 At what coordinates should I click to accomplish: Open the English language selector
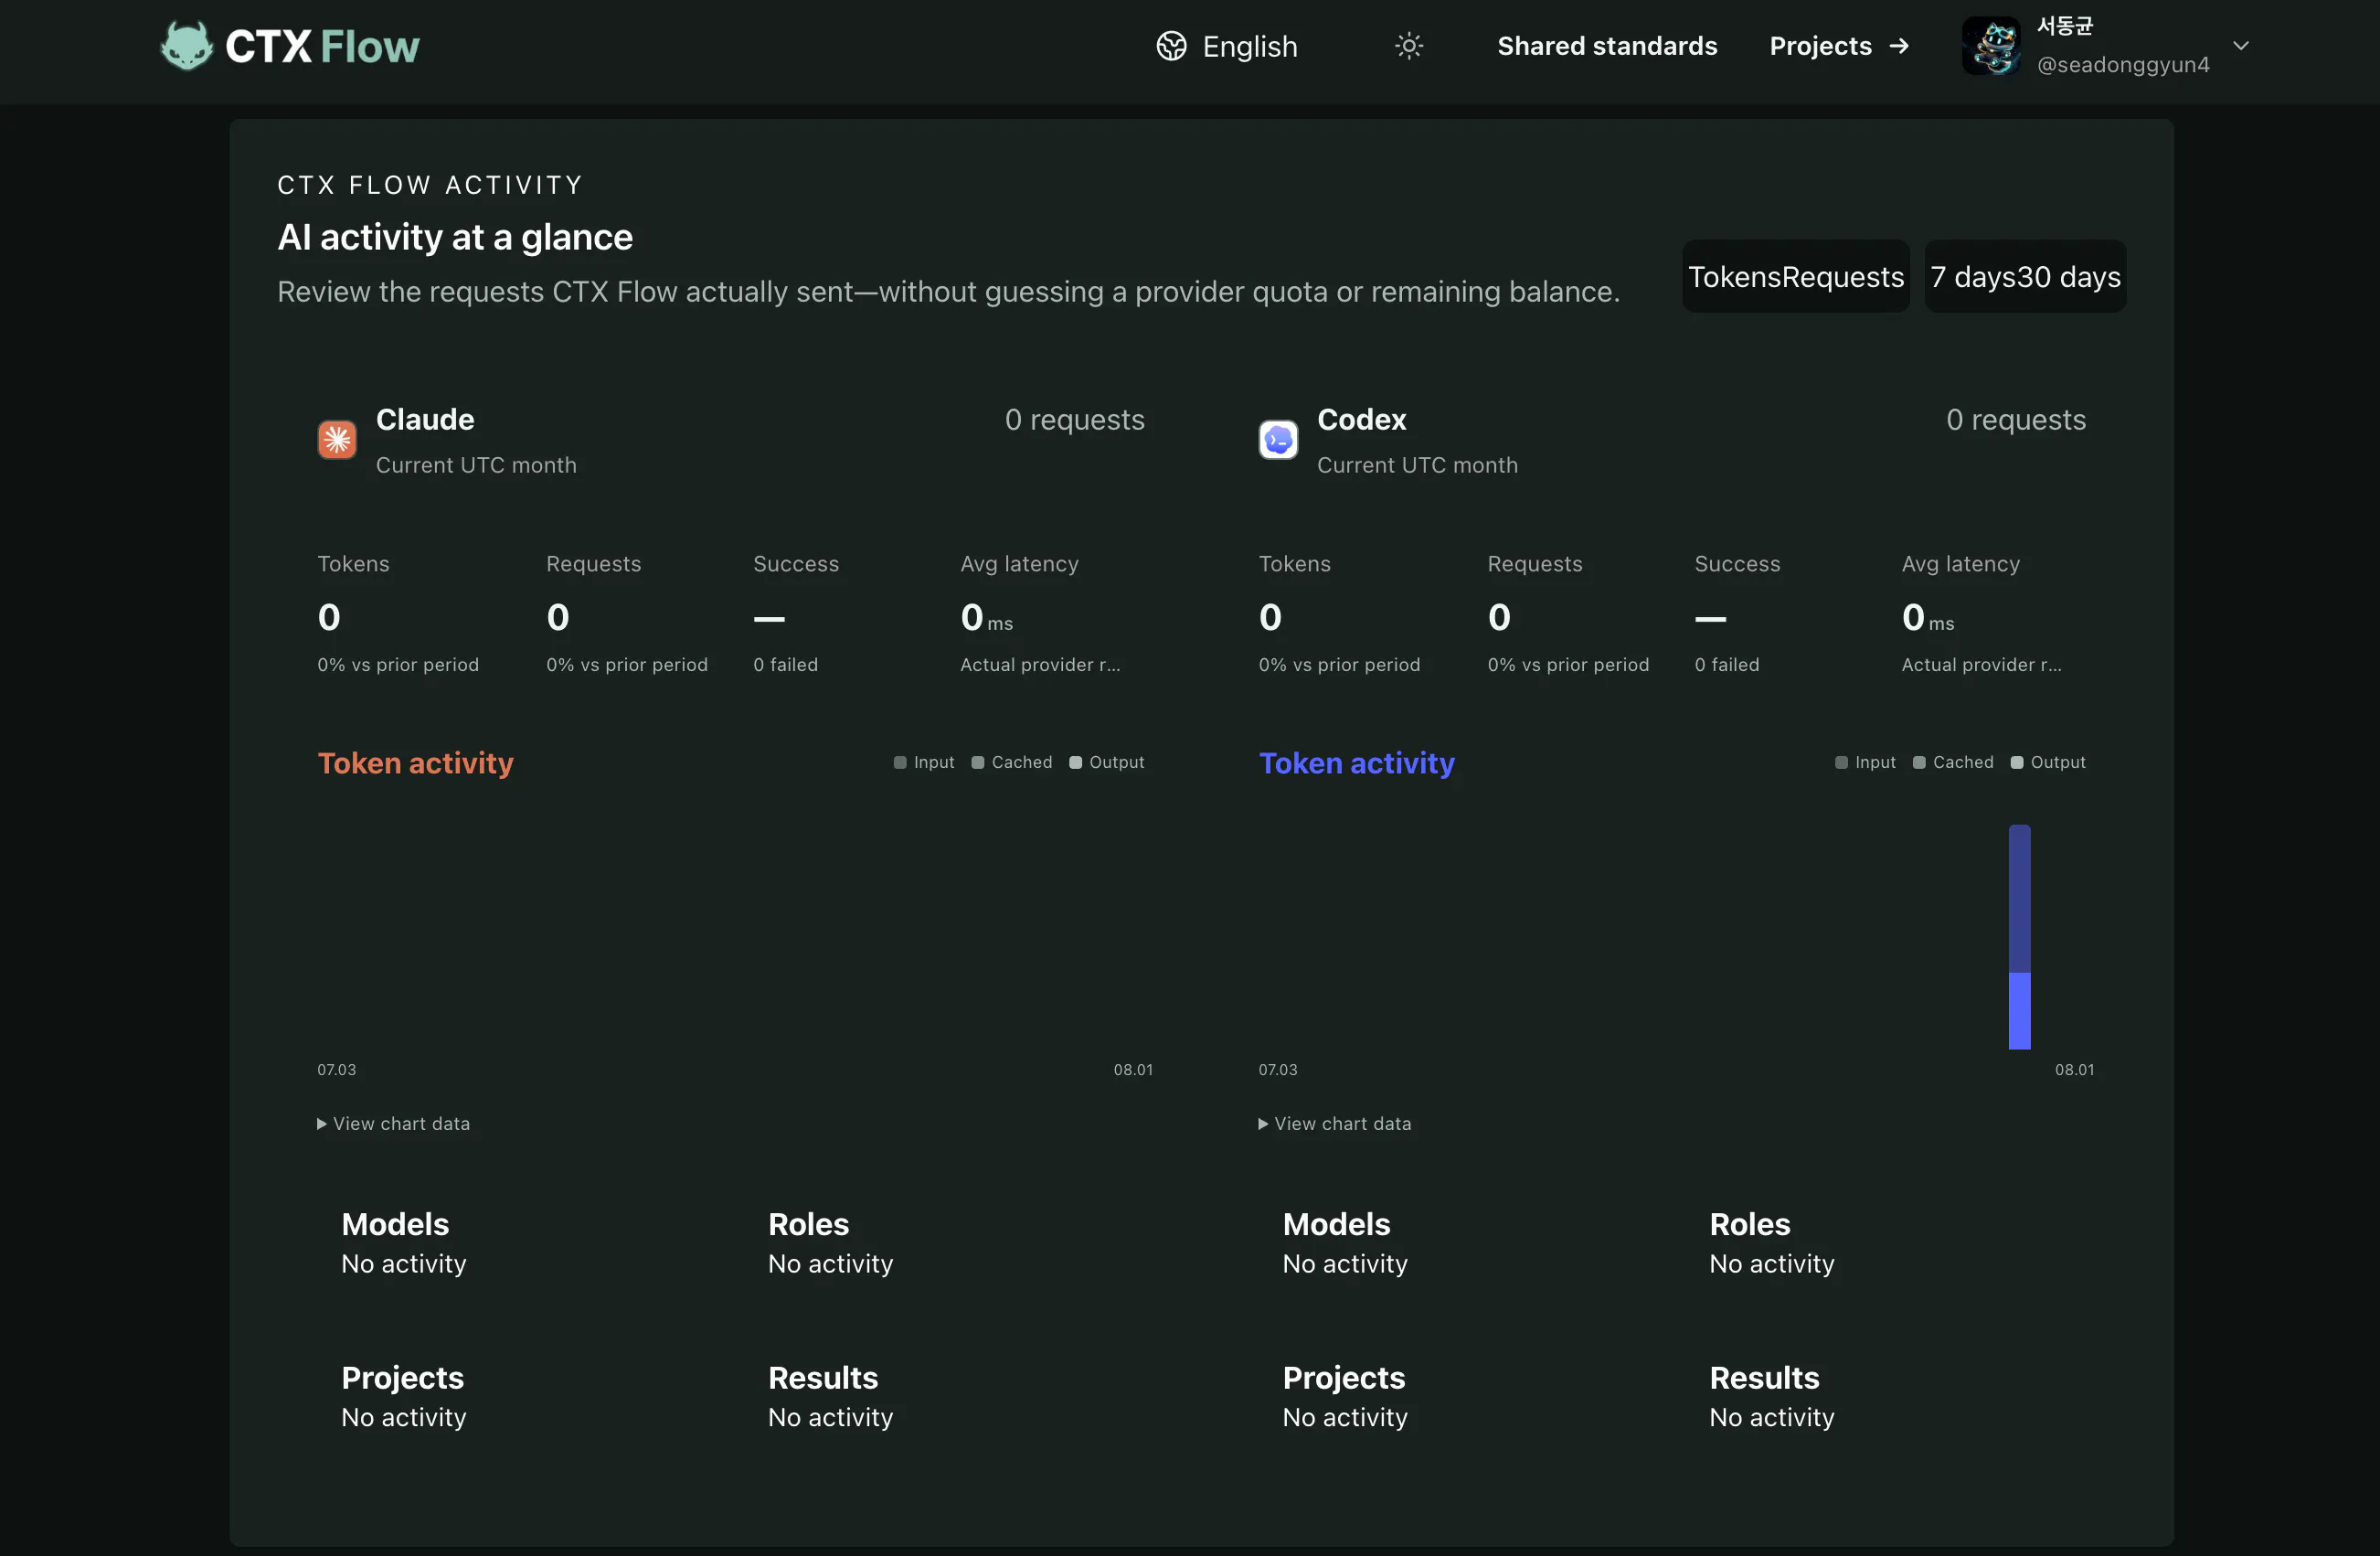pyautogui.click(x=1227, y=46)
